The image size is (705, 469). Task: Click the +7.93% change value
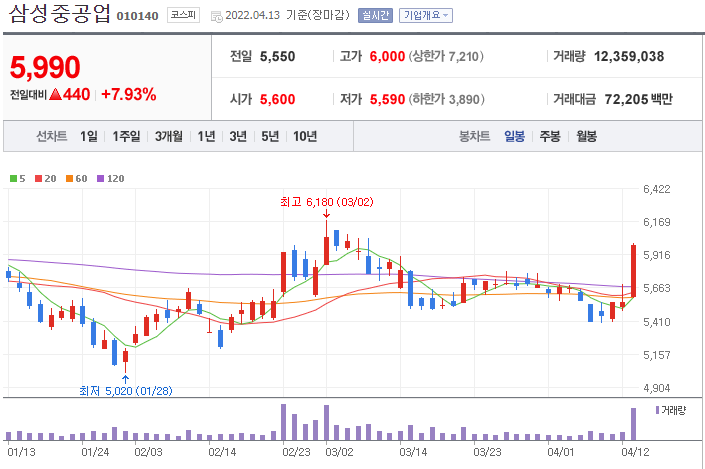[x=129, y=94]
